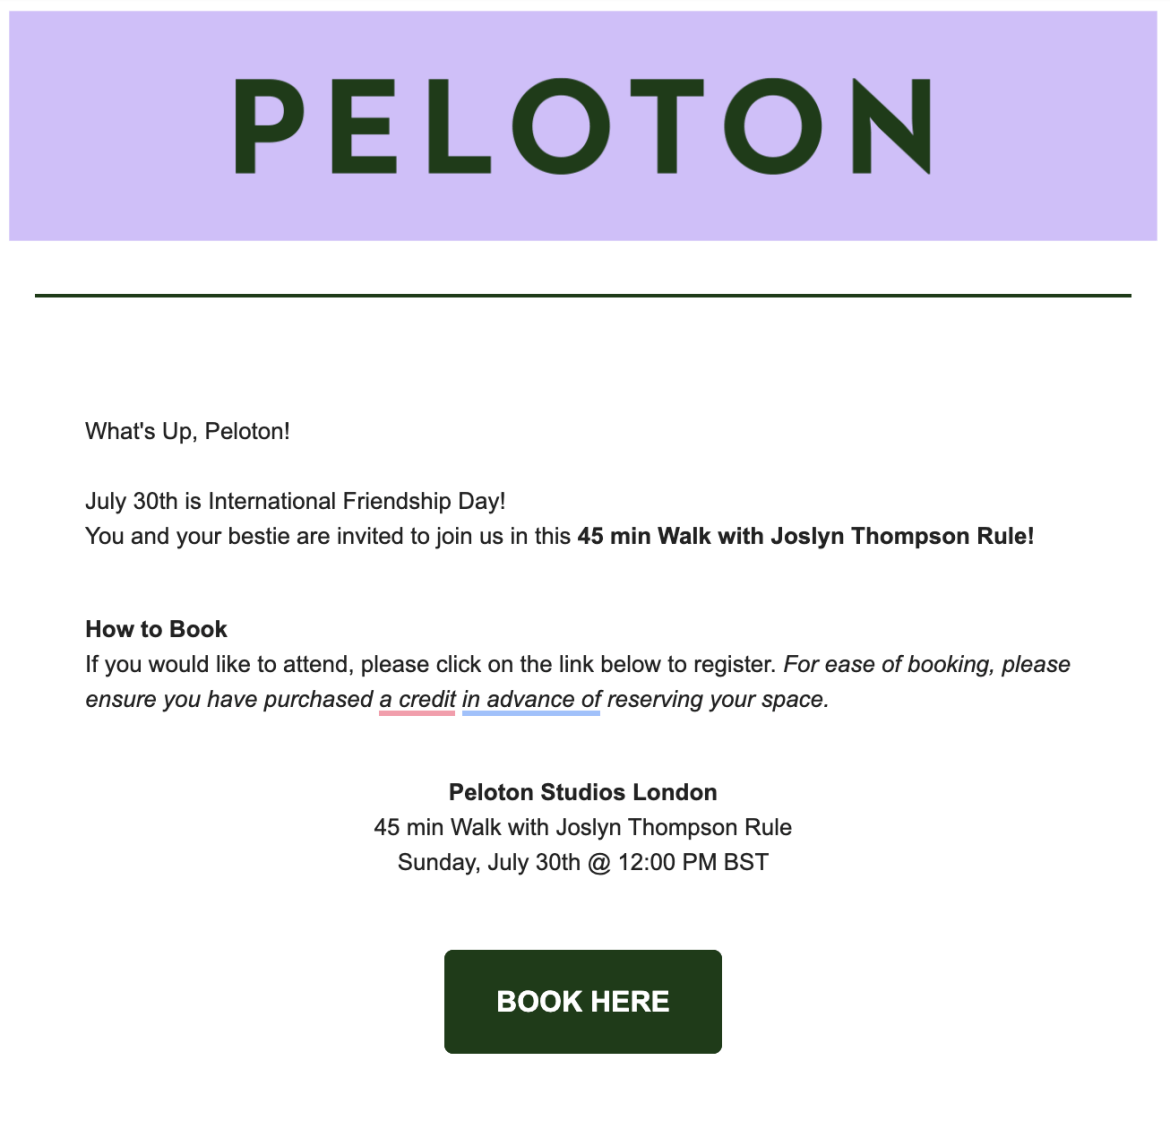1170x1138 pixels.
Task: Click the centered "45 min Walk with Joslyn Thompson Rule" line
Action: (583, 827)
